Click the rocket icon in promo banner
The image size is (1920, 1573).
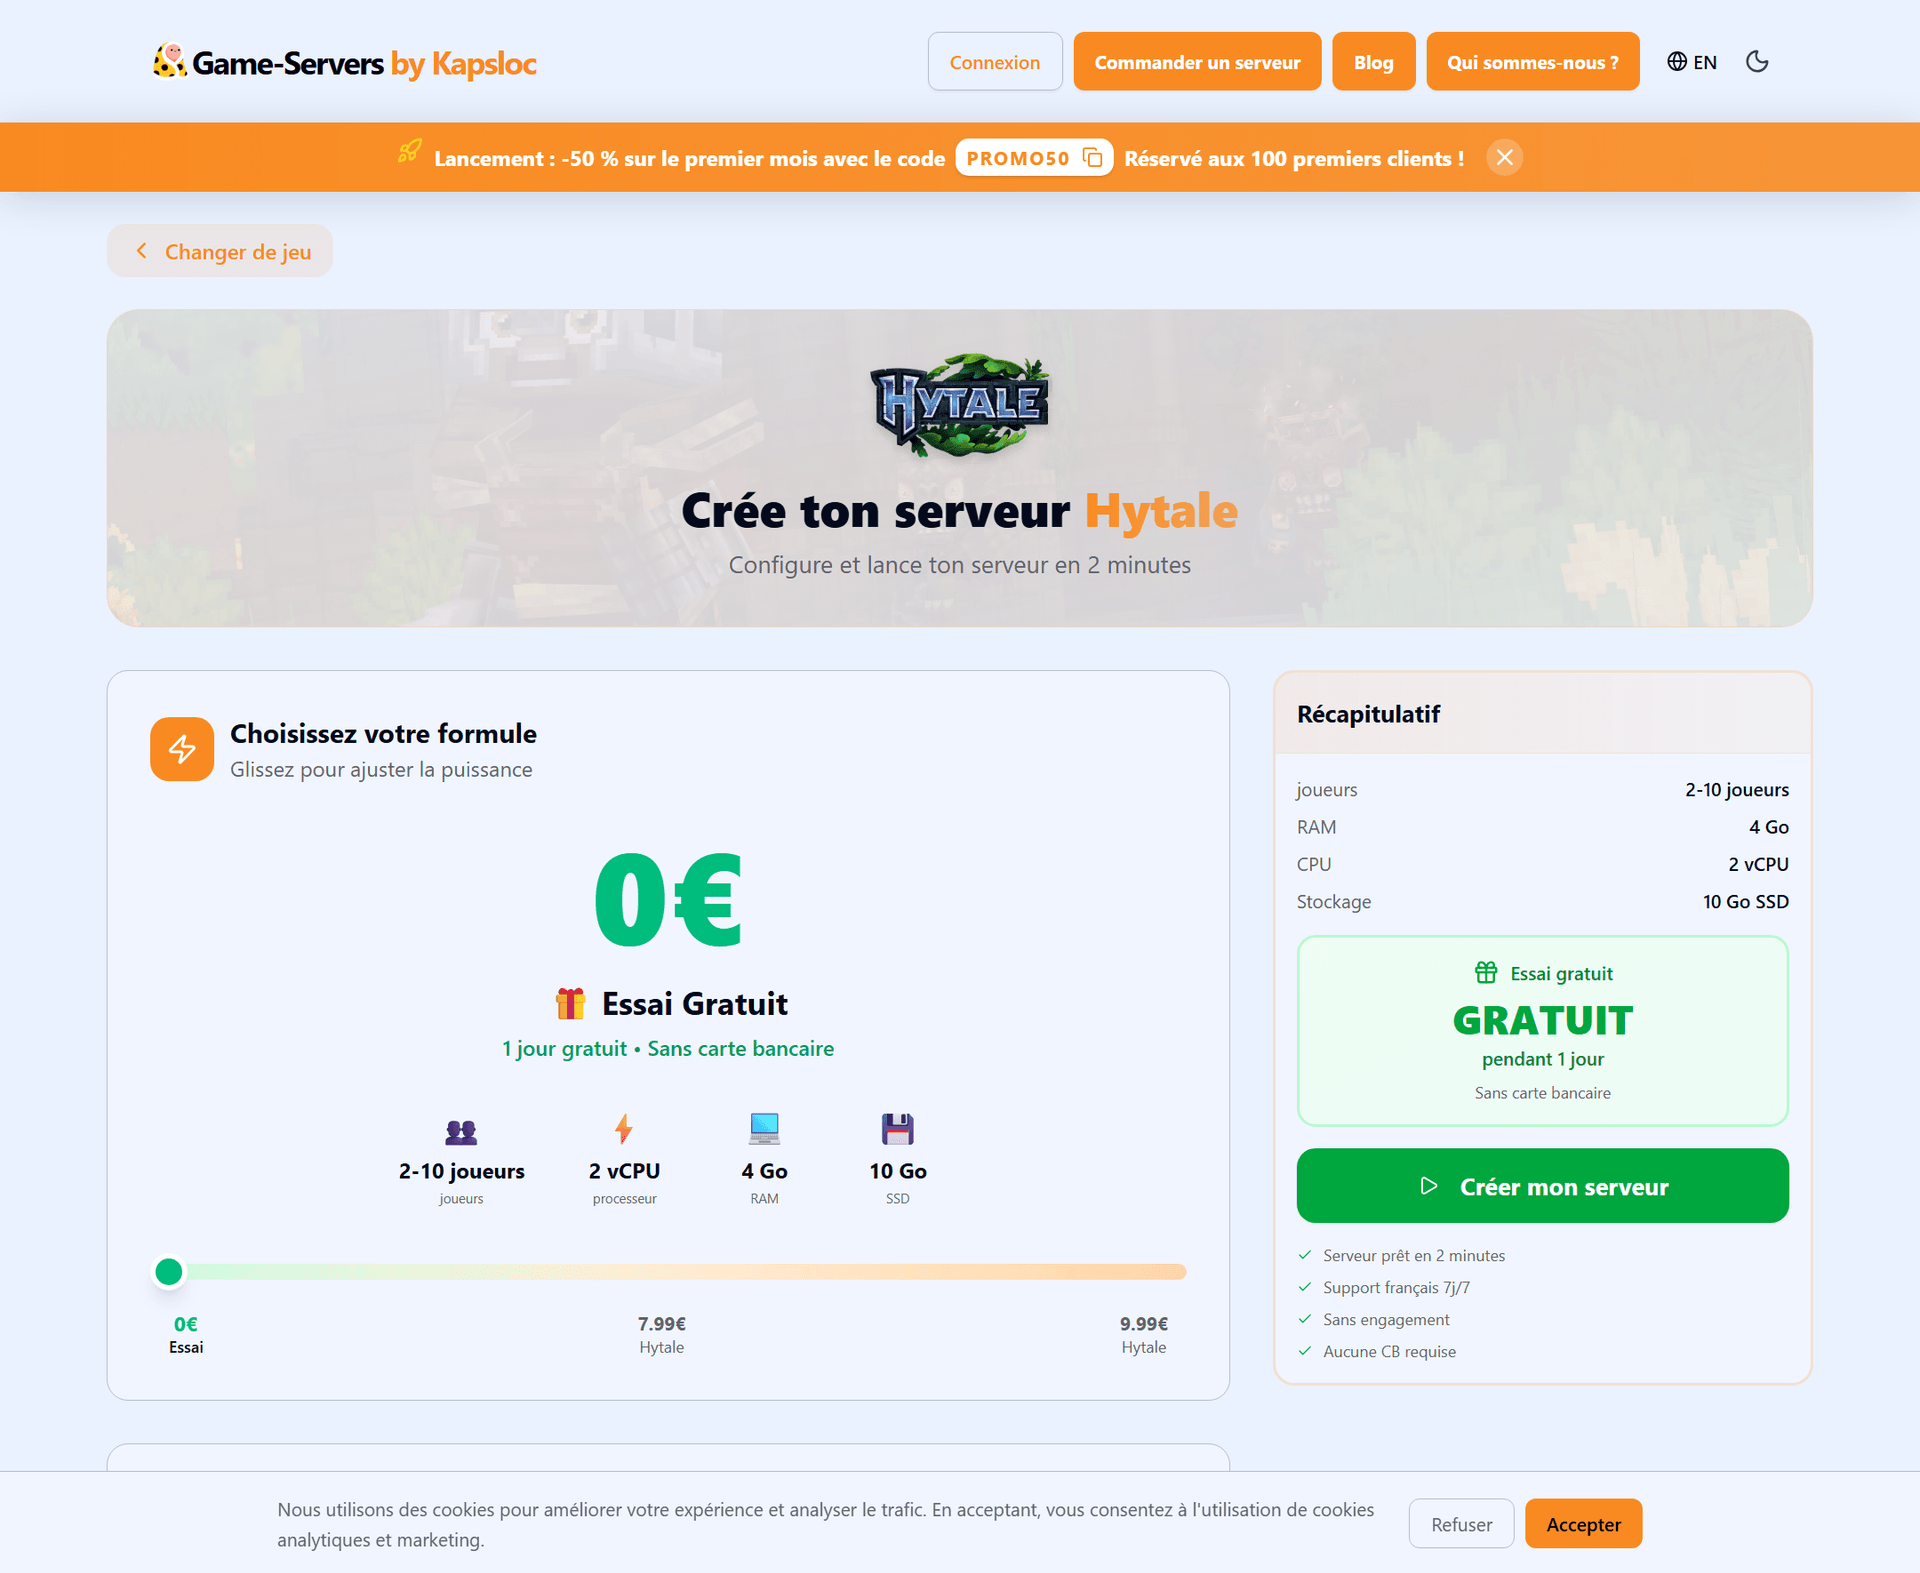[409, 152]
